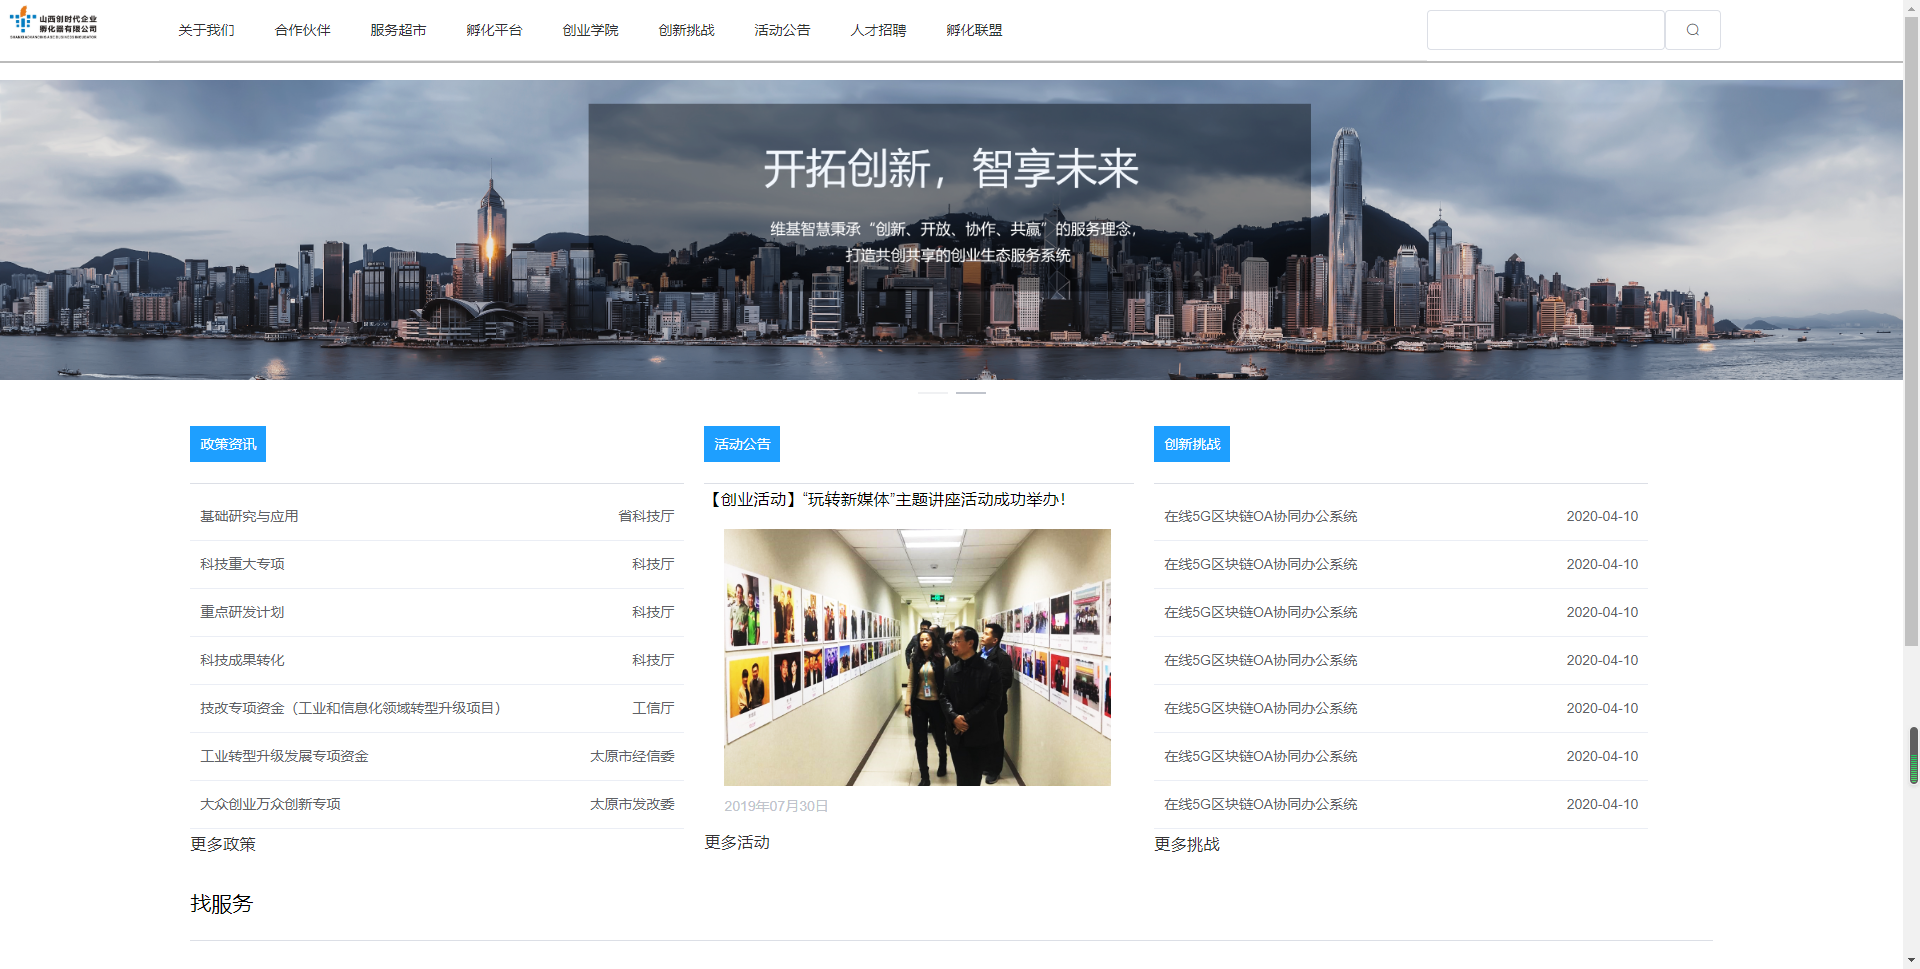The width and height of the screenshot is (1920, 969).
Task: Click the company logo in header
Action: pyautogui.click(x=54, y=24)
